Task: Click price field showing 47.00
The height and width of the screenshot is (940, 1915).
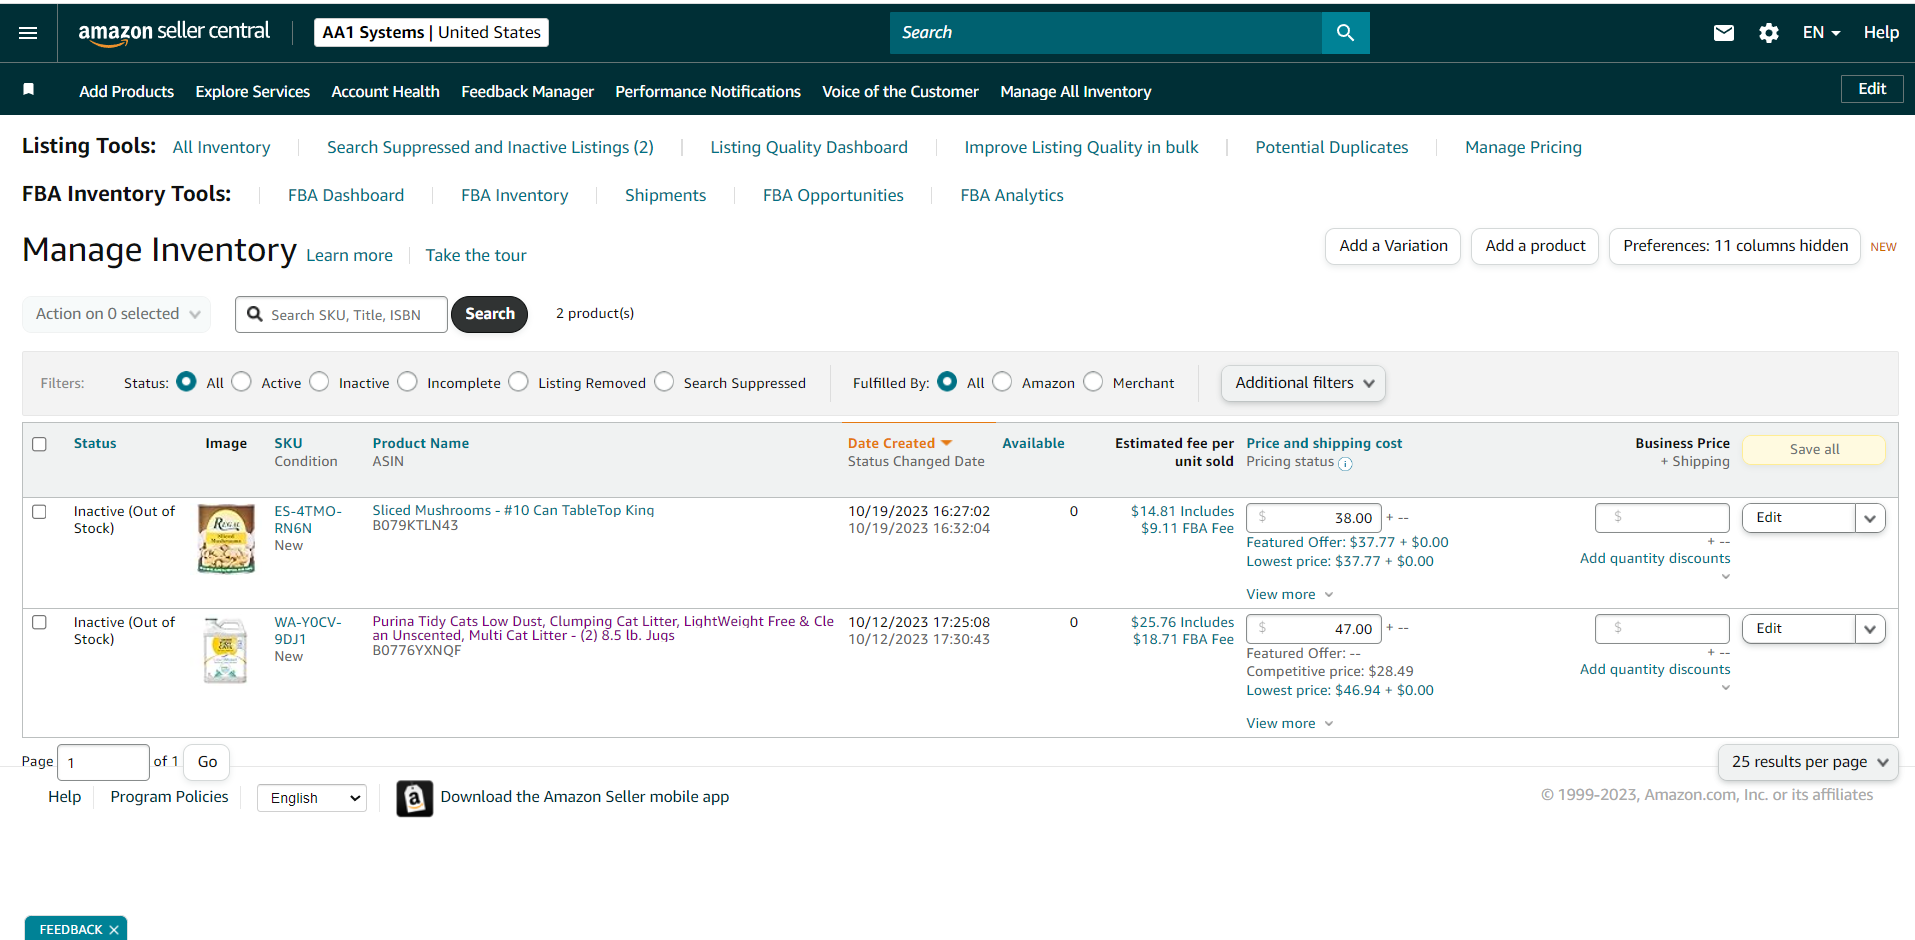Action: [1314, 629]
